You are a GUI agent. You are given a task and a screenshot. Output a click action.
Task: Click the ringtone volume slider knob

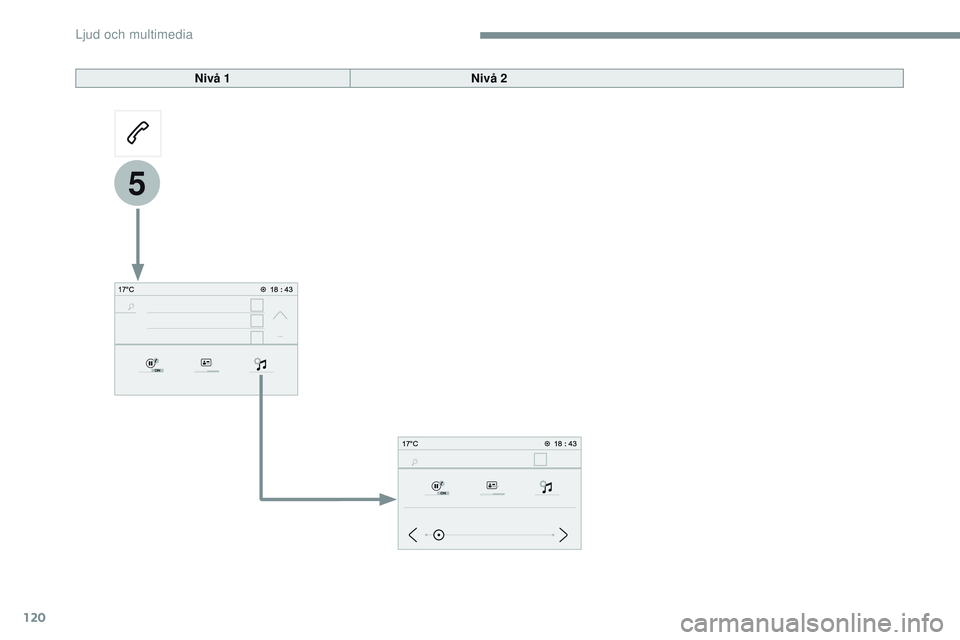438,535
